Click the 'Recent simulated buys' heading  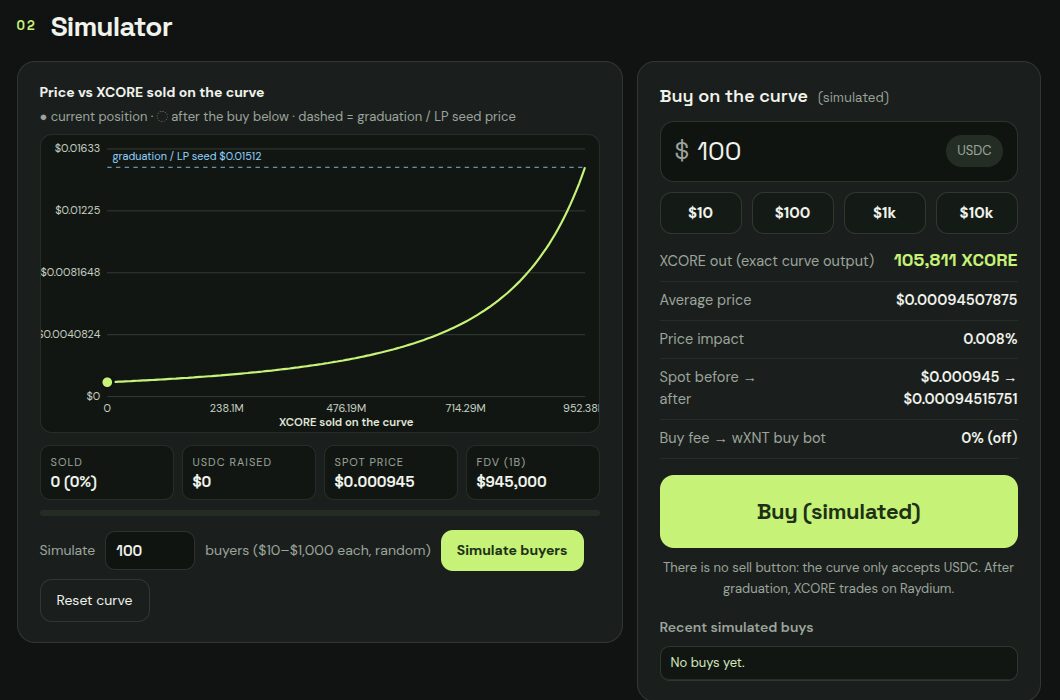[x=736, y=628]
